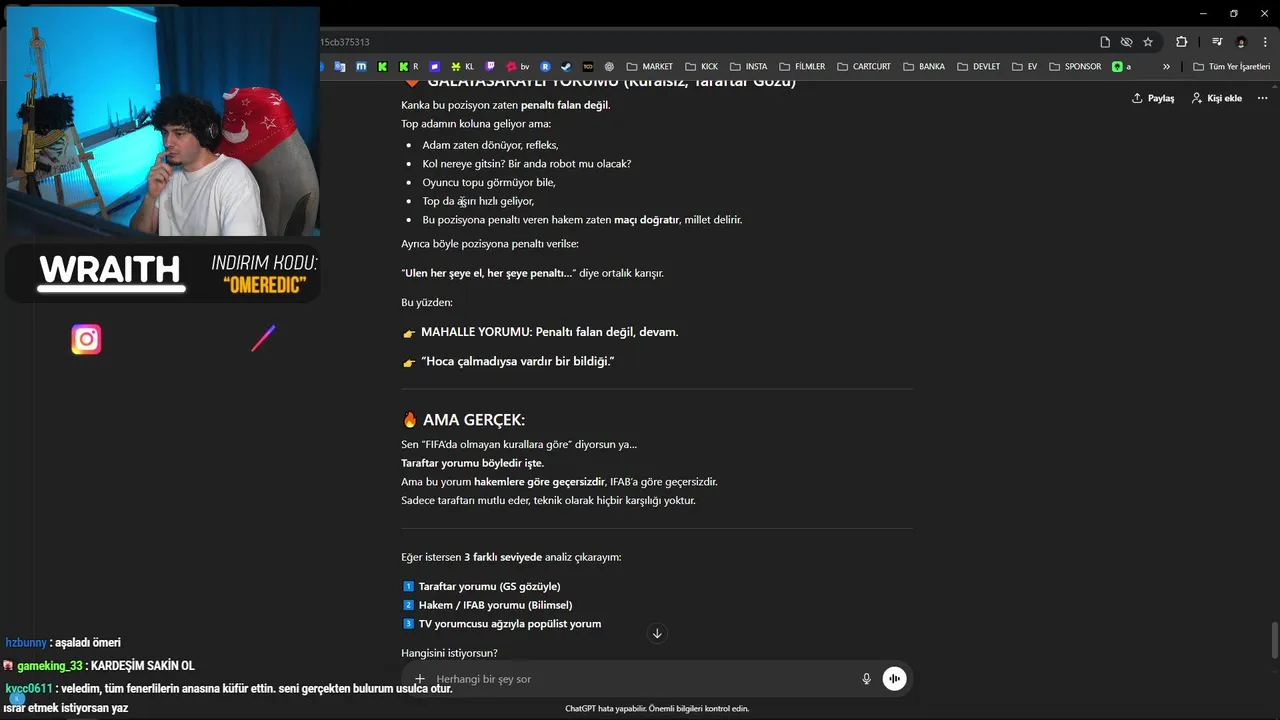Open the Google Translate bookmark icon

coord(340,67)
